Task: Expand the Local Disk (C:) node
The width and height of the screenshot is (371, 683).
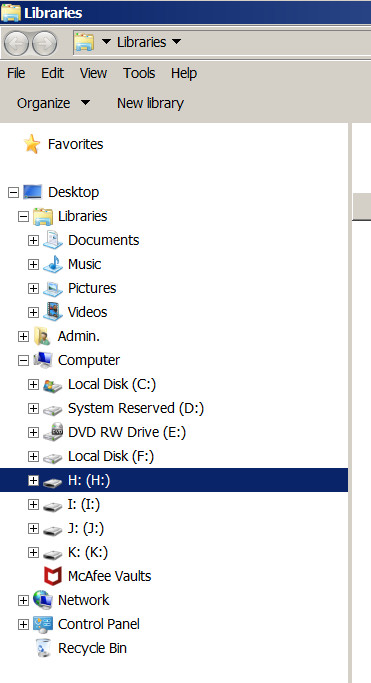Action: point(34,384)
